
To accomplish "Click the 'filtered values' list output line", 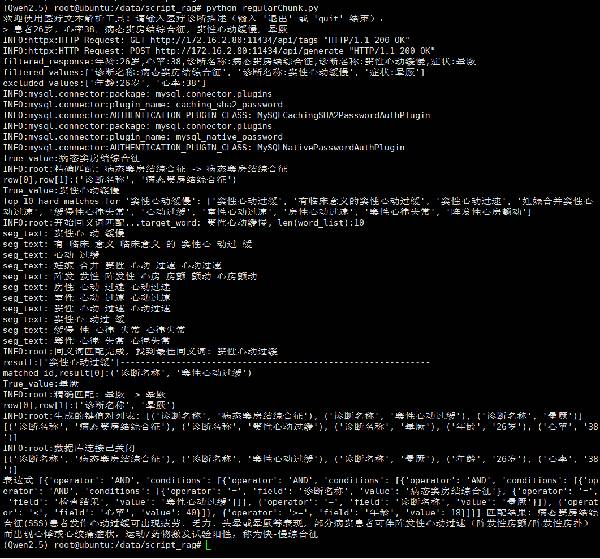I will (x=214, y=72).
